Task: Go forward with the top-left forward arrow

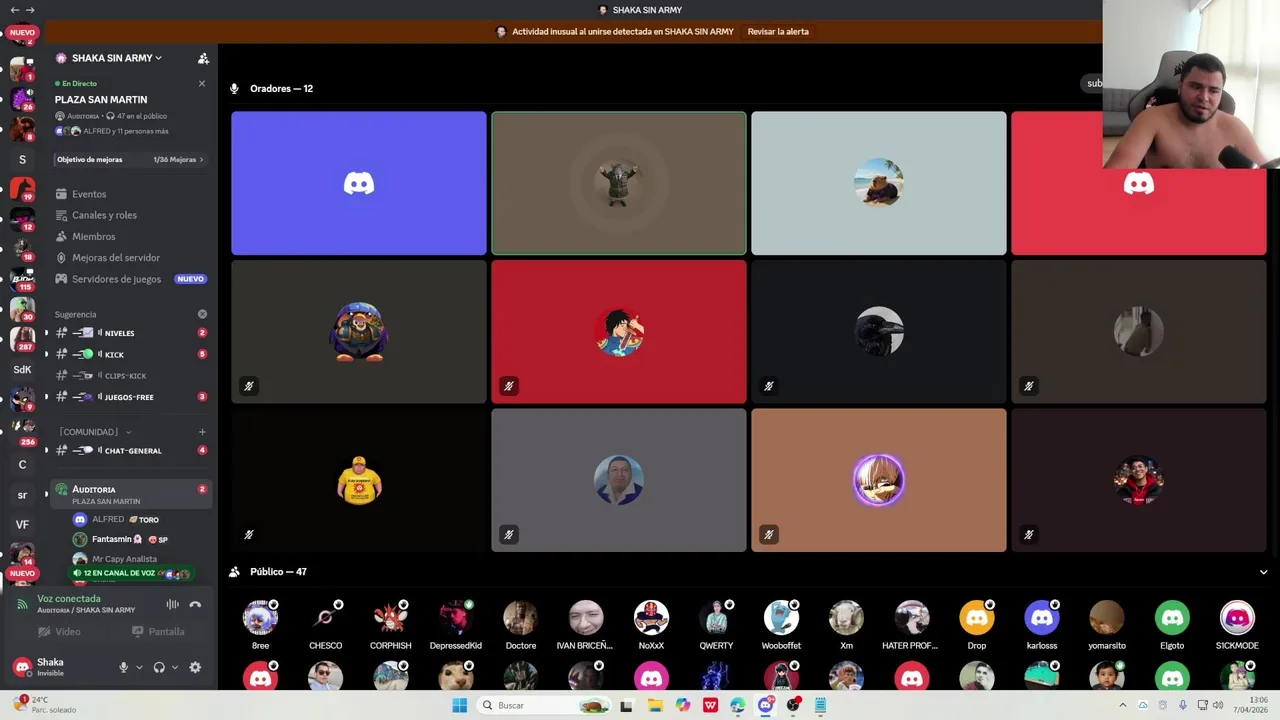Action: pos(30,10)
